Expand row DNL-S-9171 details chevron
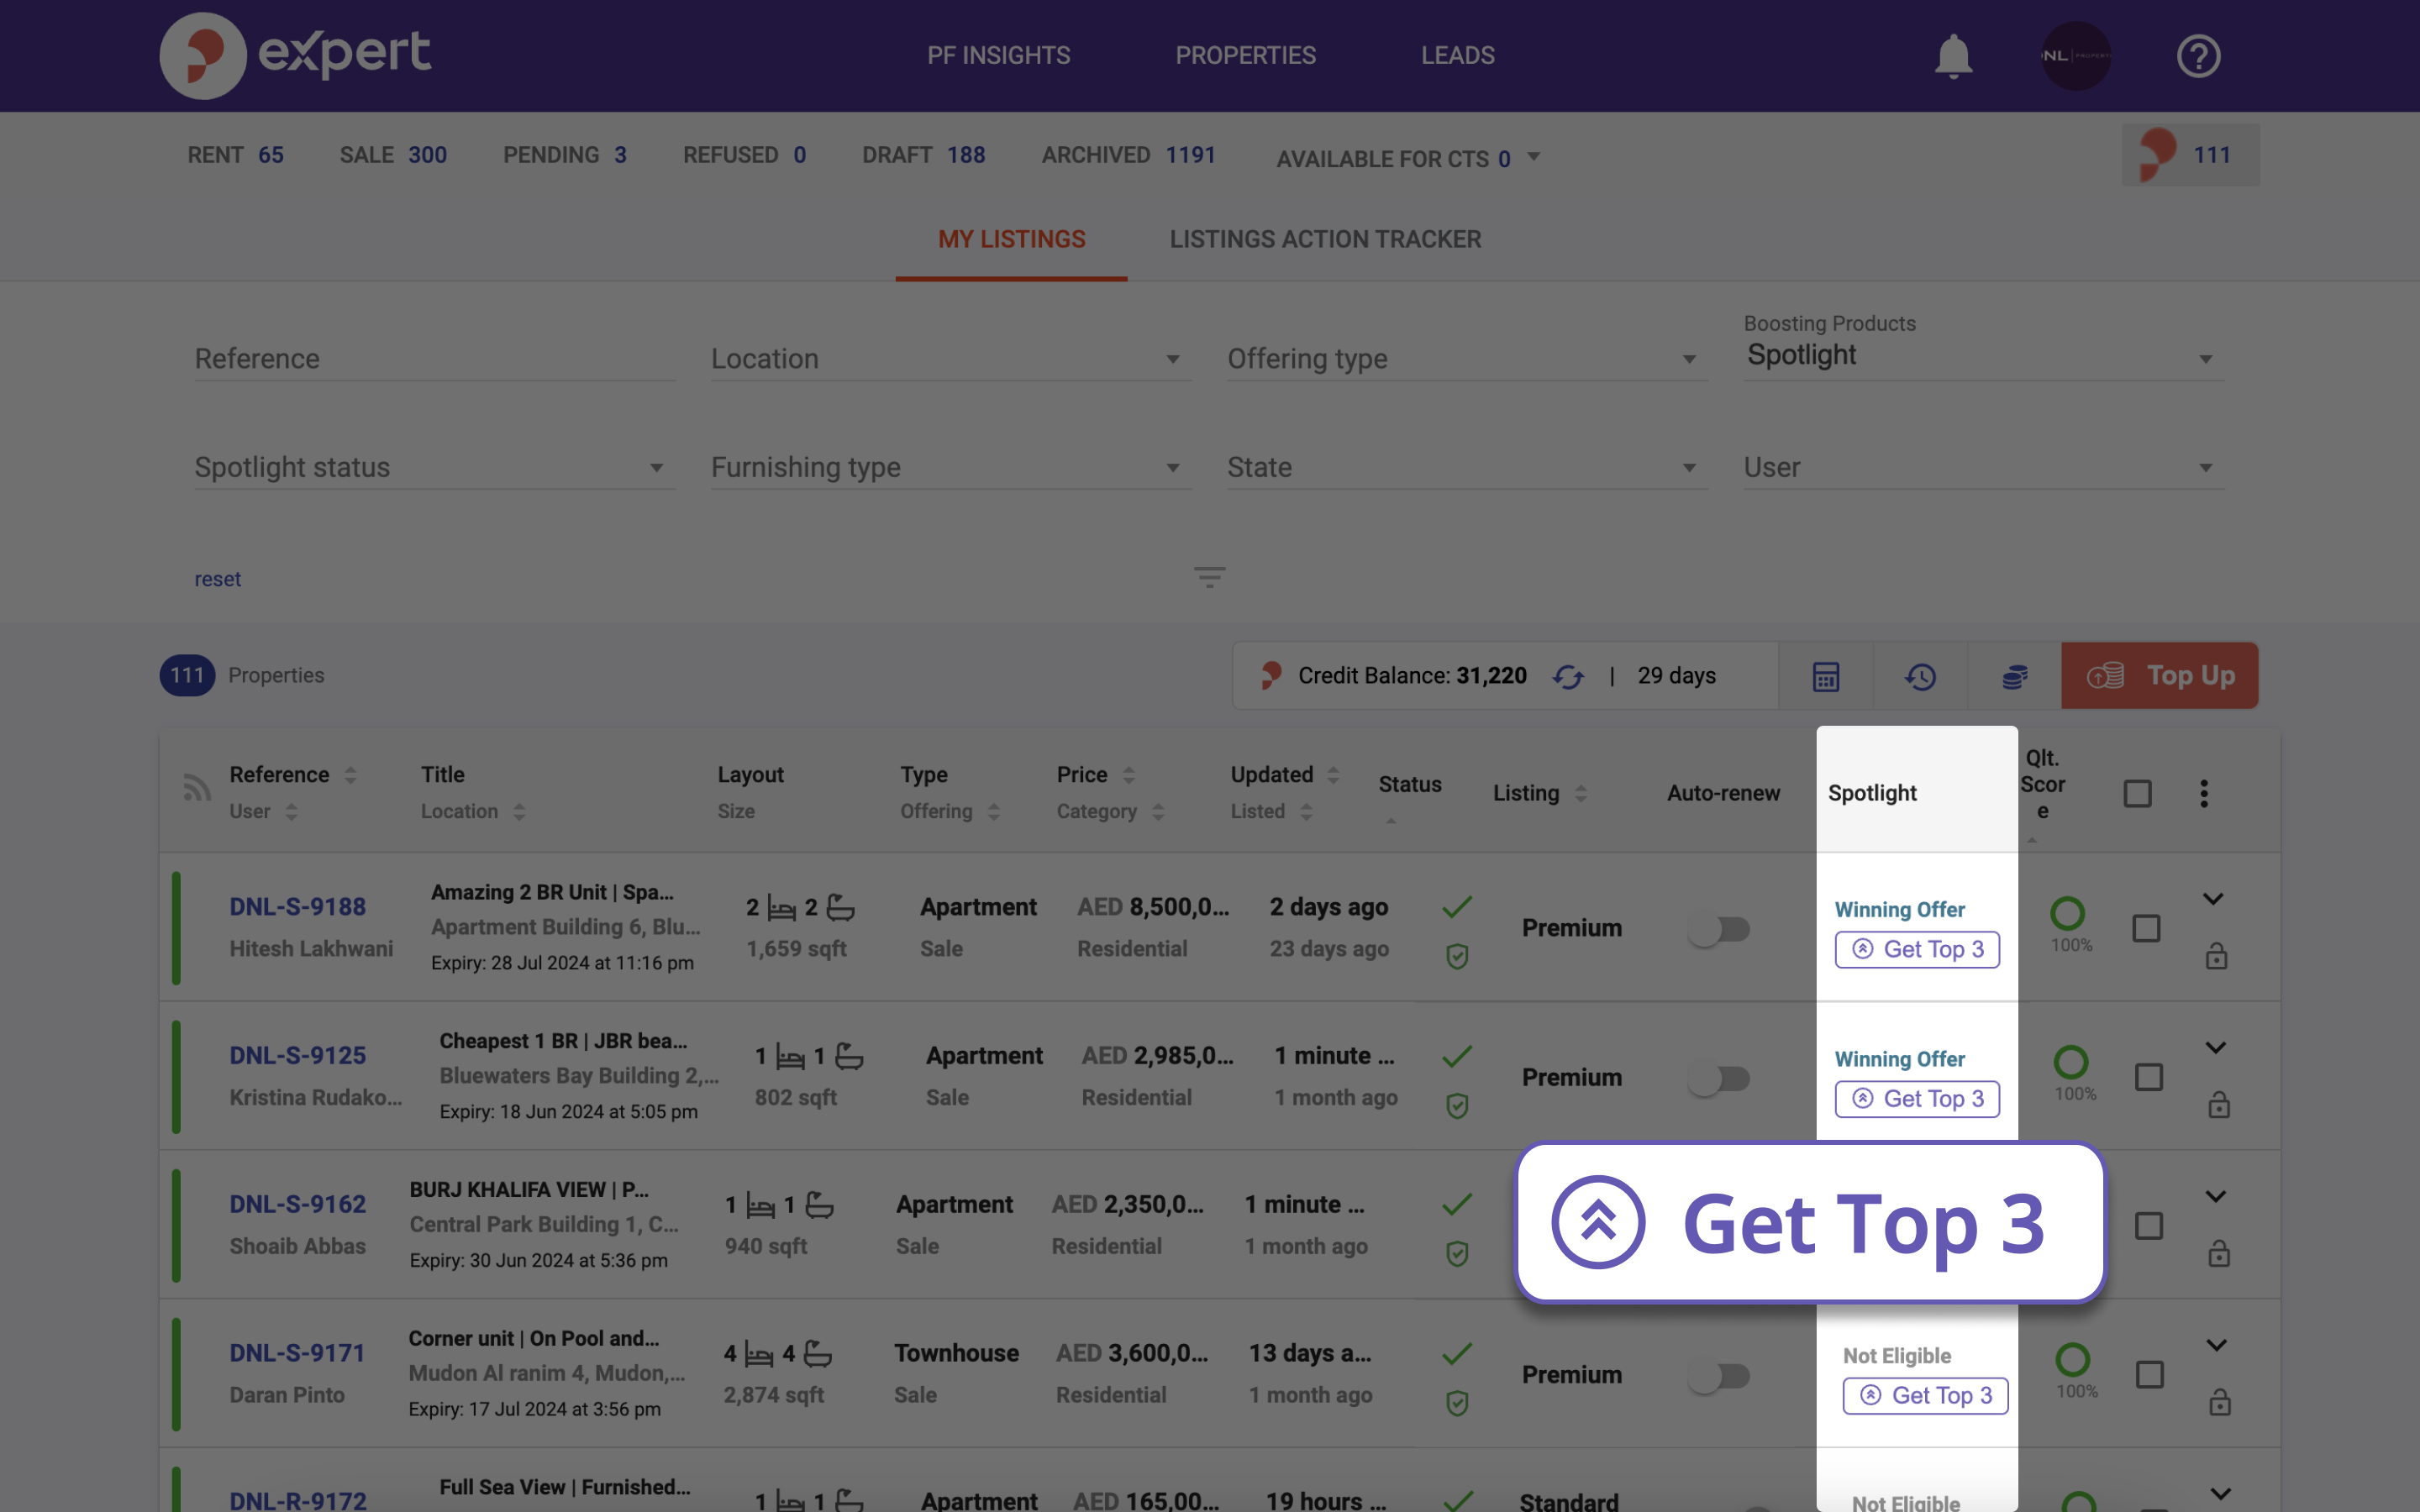2420x1512 pixels. [2215, 1346]
